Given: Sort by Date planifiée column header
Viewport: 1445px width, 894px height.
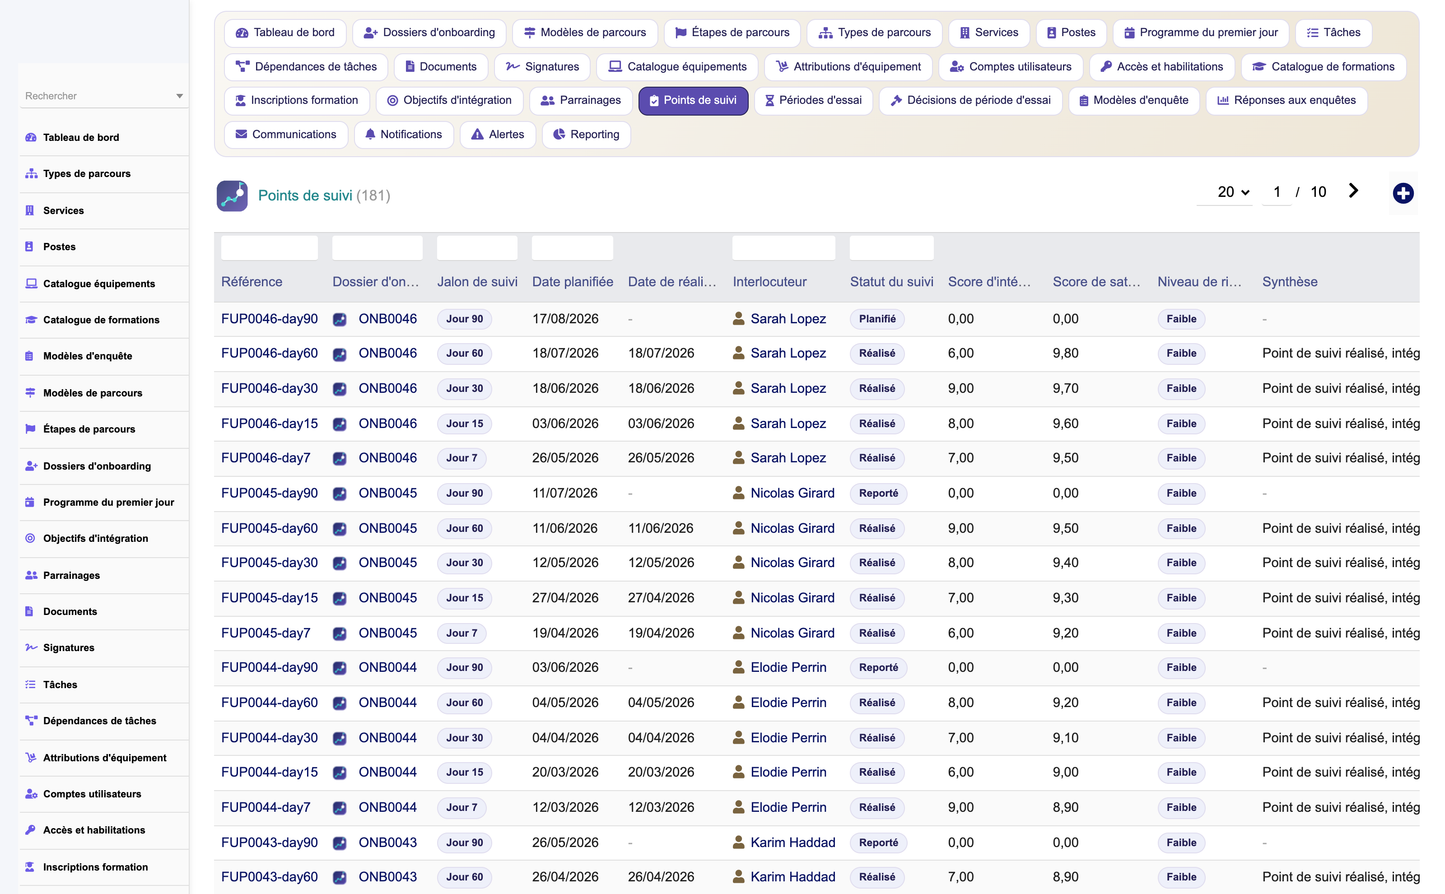Looking at the screenshot, I should pyautogui.click(x=573, y=282).
